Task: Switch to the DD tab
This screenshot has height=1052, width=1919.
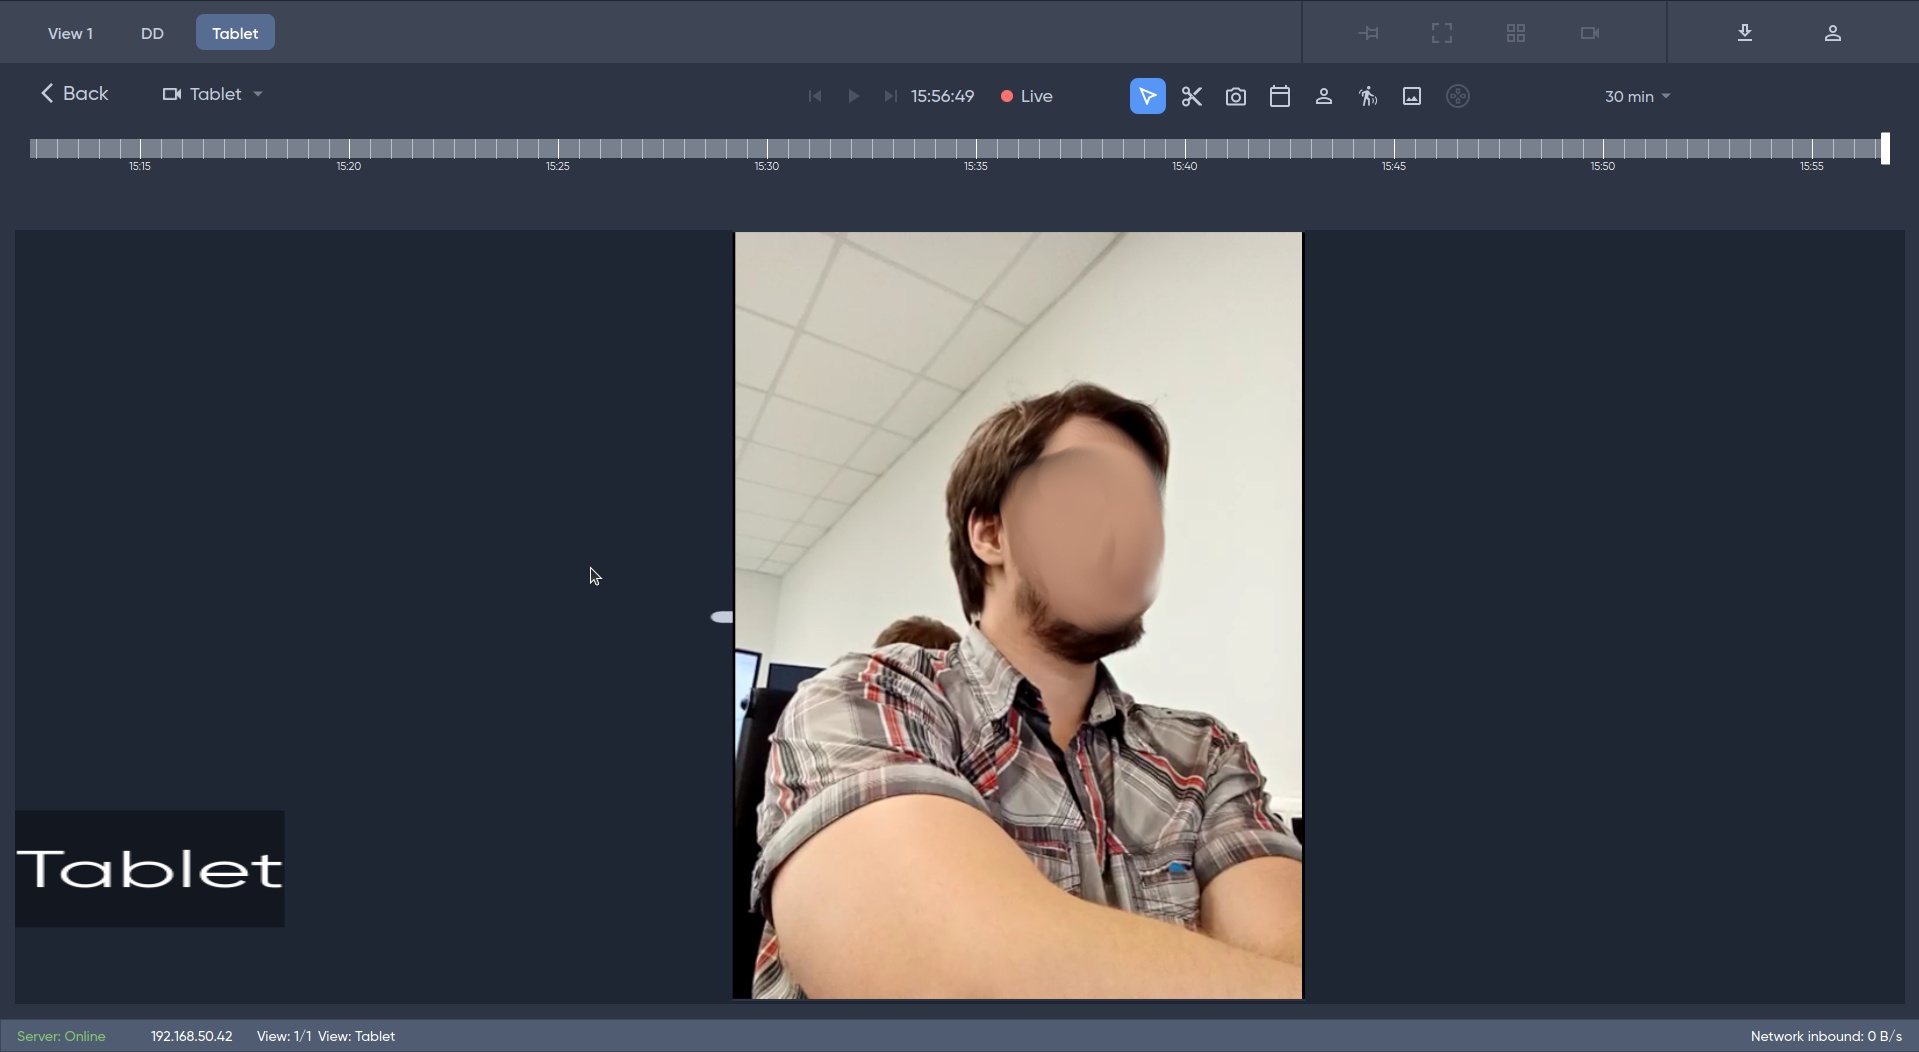Action: pyautogui.click(x=152, y=33)
